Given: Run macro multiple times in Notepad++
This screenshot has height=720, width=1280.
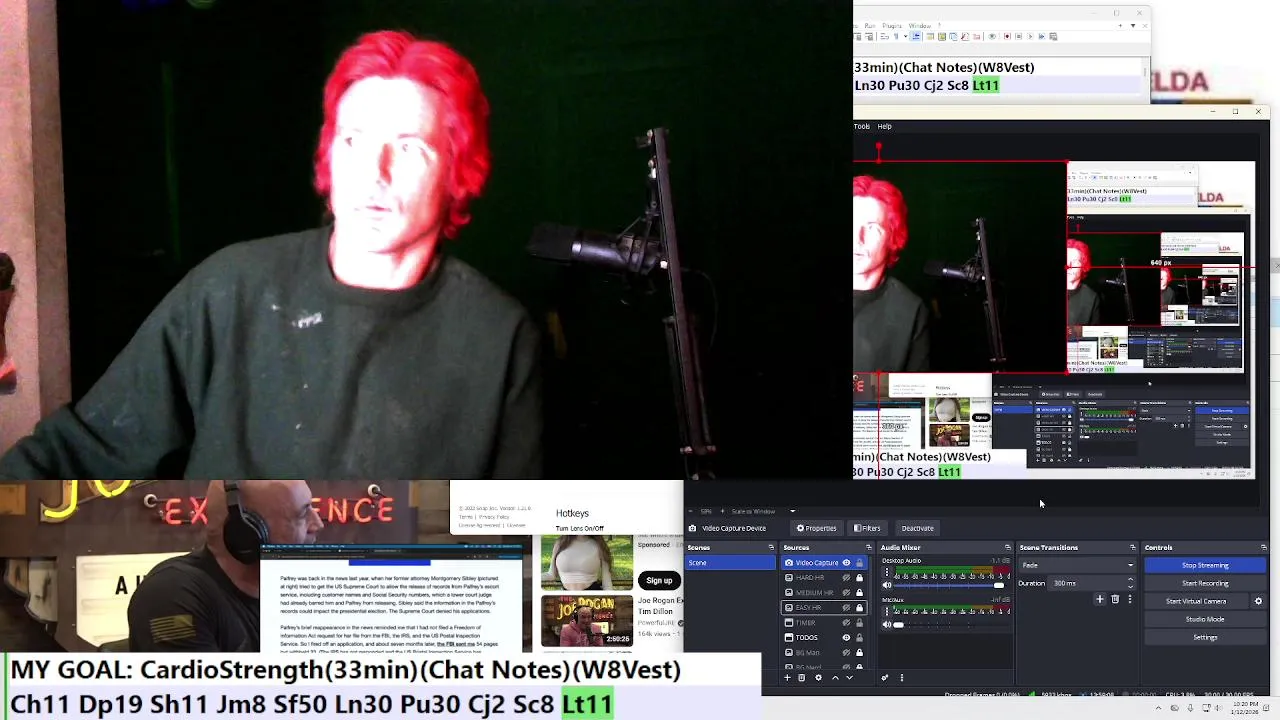Looking at the screenshot, I should tap(1042, 36).
